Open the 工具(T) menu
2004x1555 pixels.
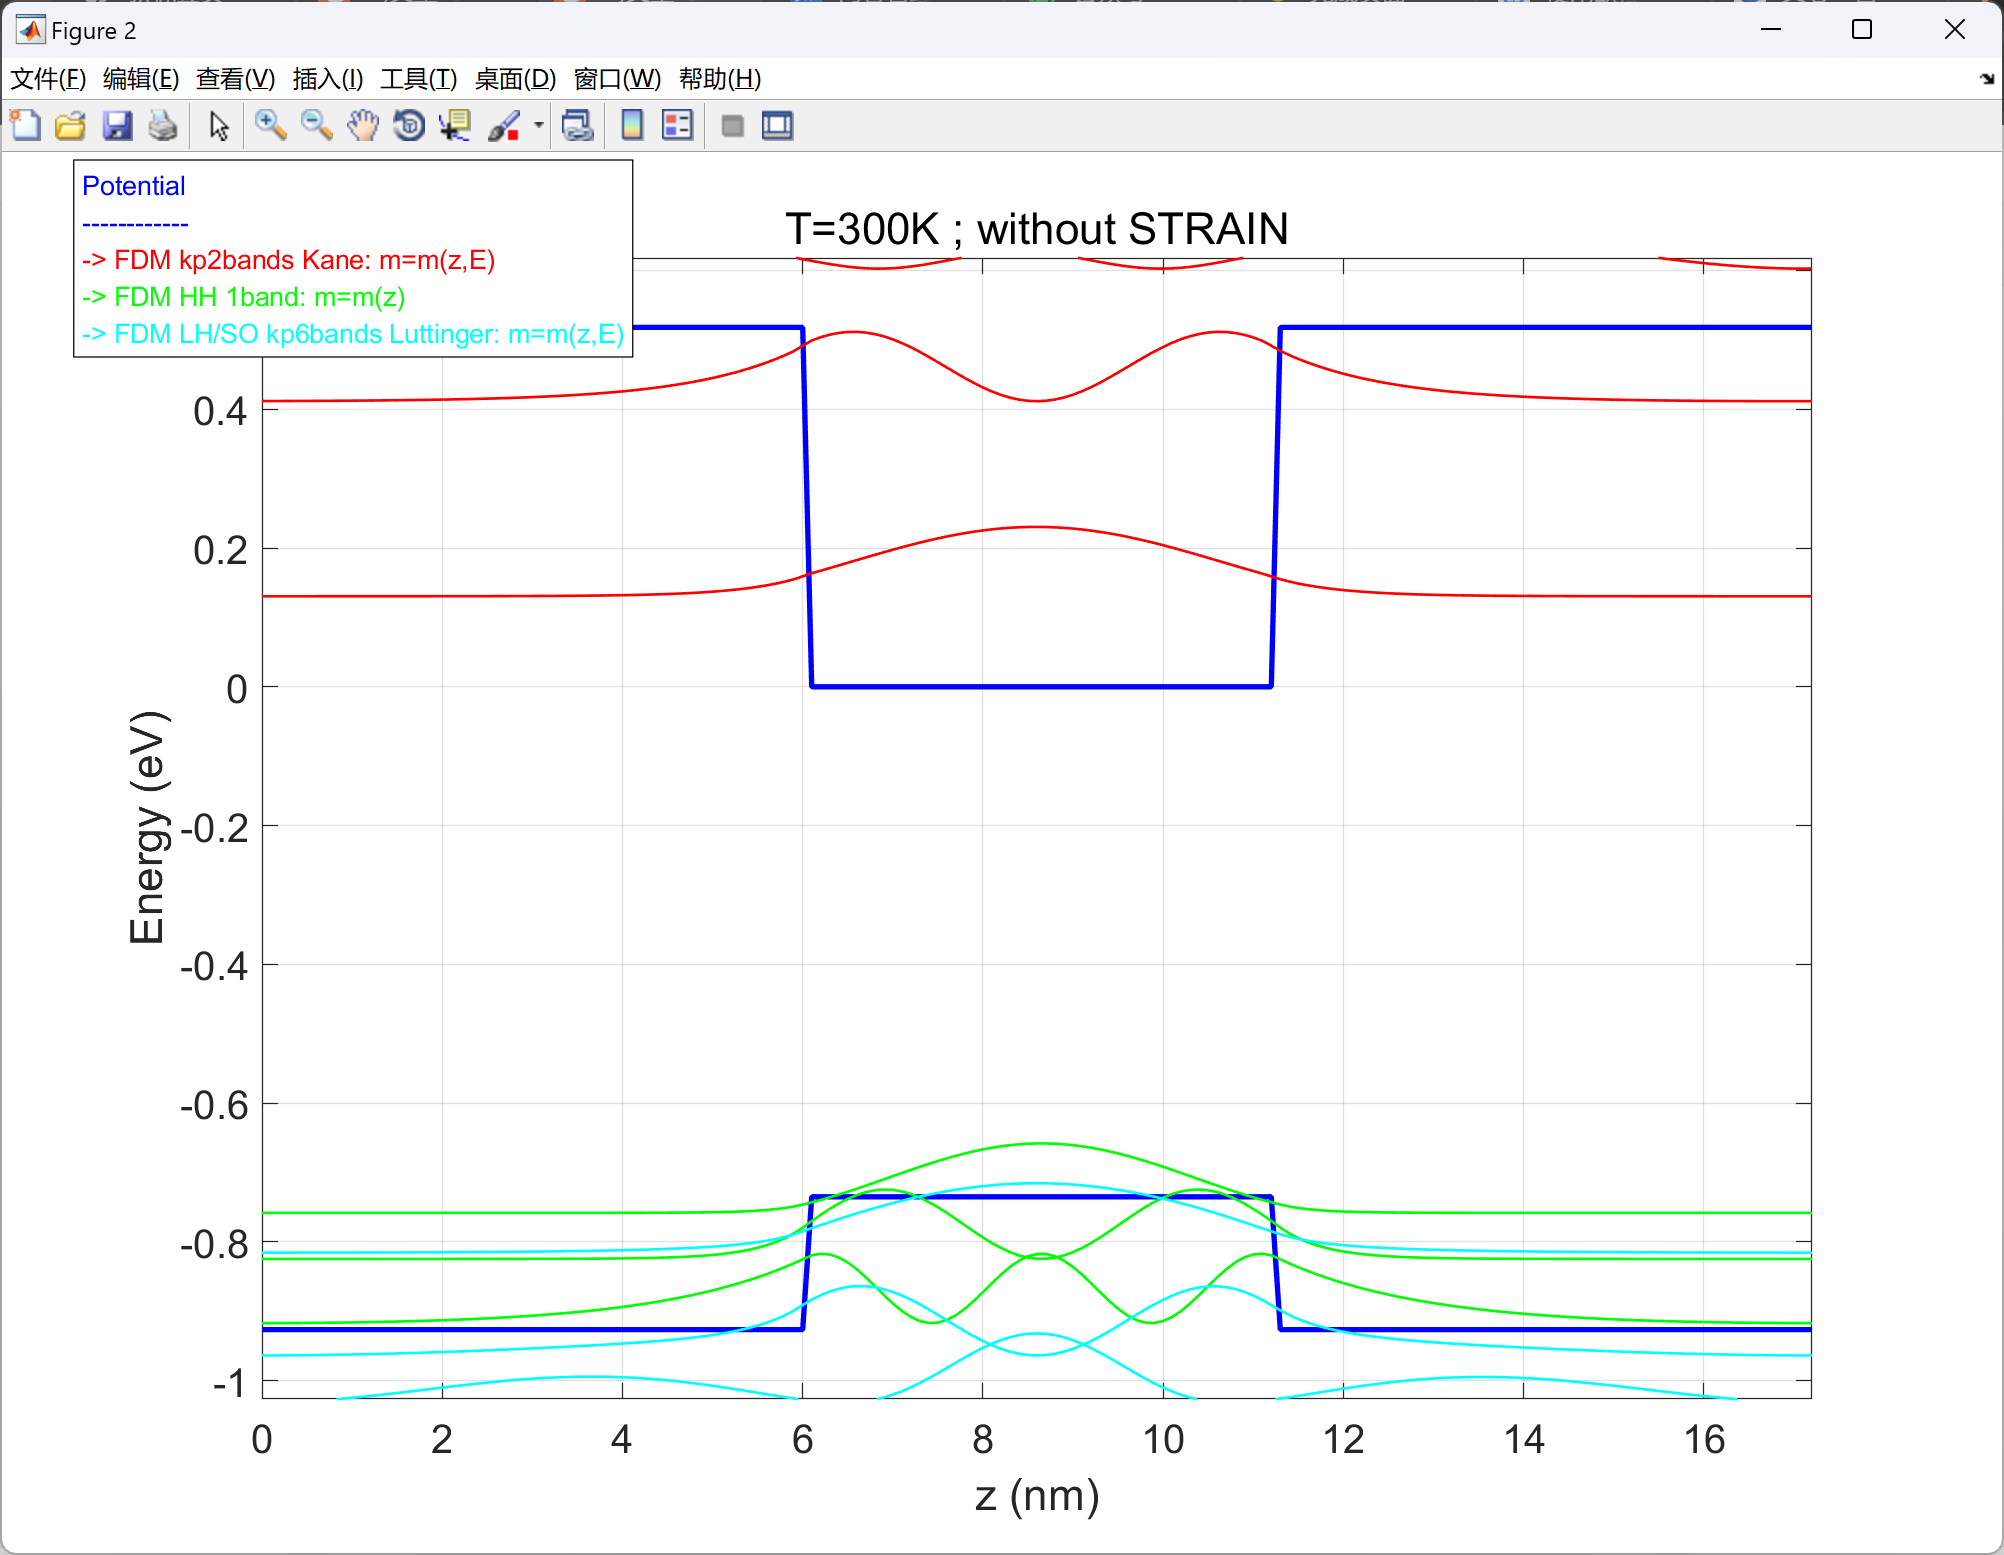(x=418, y=79)
